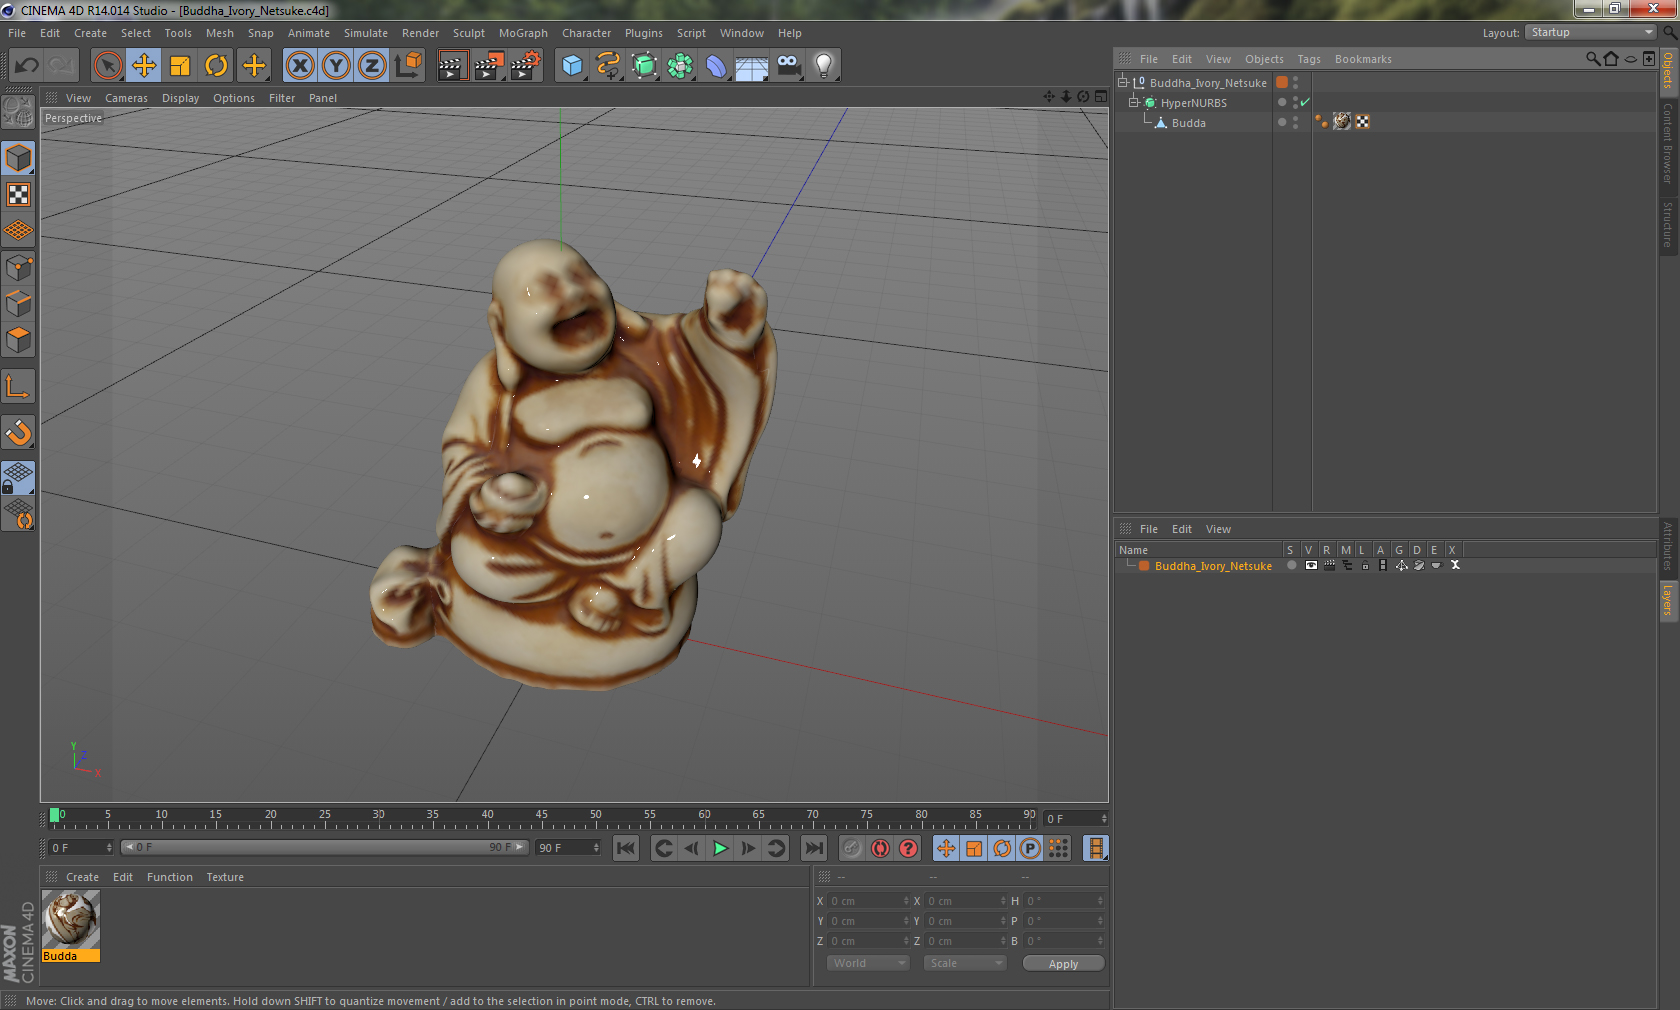Click the preview range slider bar
Image resolution: width=1680 pixels, height=1010 pixels.
(325, 847)
